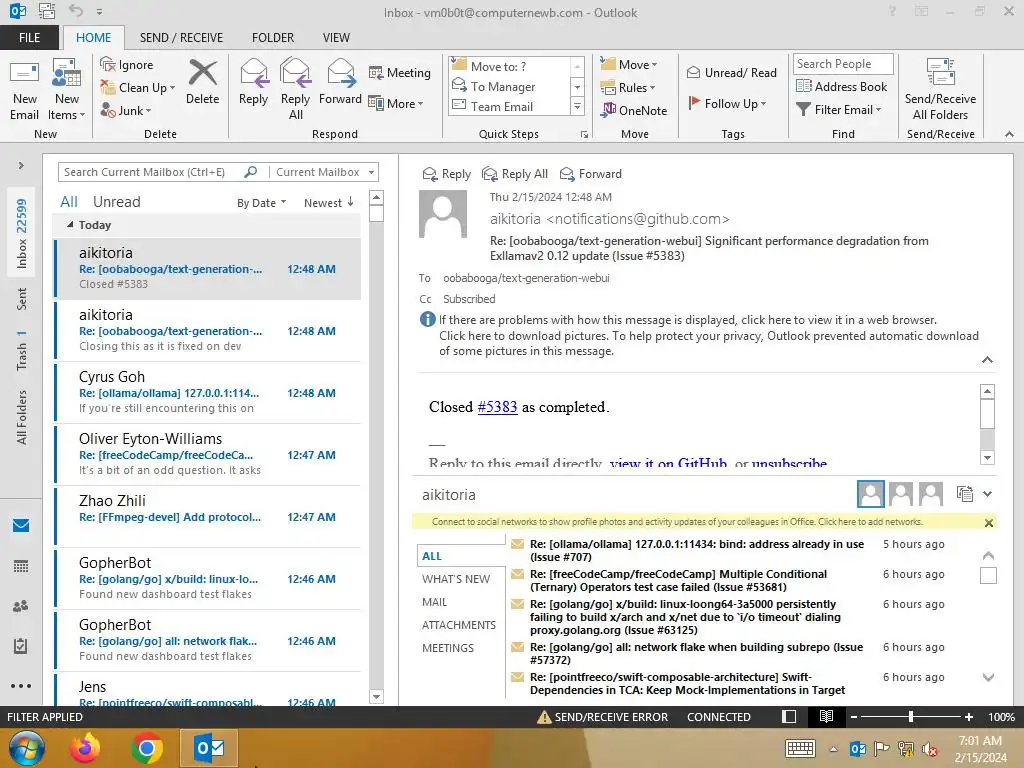Collapse the message header
Screen dimensions: 1024x768
click(x=987, y=360)
